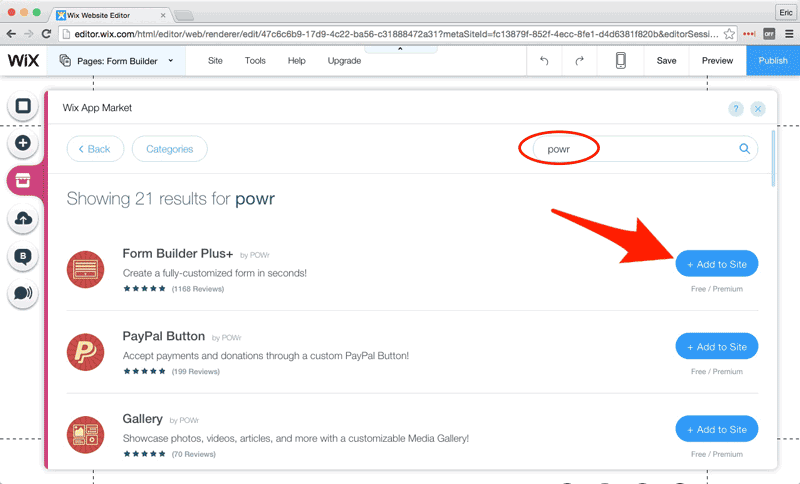
Task: Open Gallery app title
Action: pos(142,419)
